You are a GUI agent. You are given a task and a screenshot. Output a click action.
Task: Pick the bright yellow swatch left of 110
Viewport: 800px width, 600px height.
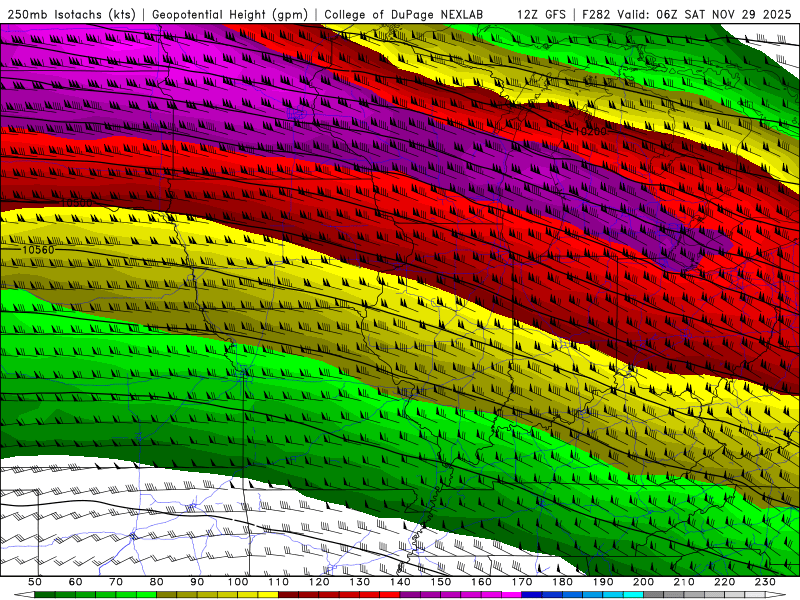tap(268, 595)
